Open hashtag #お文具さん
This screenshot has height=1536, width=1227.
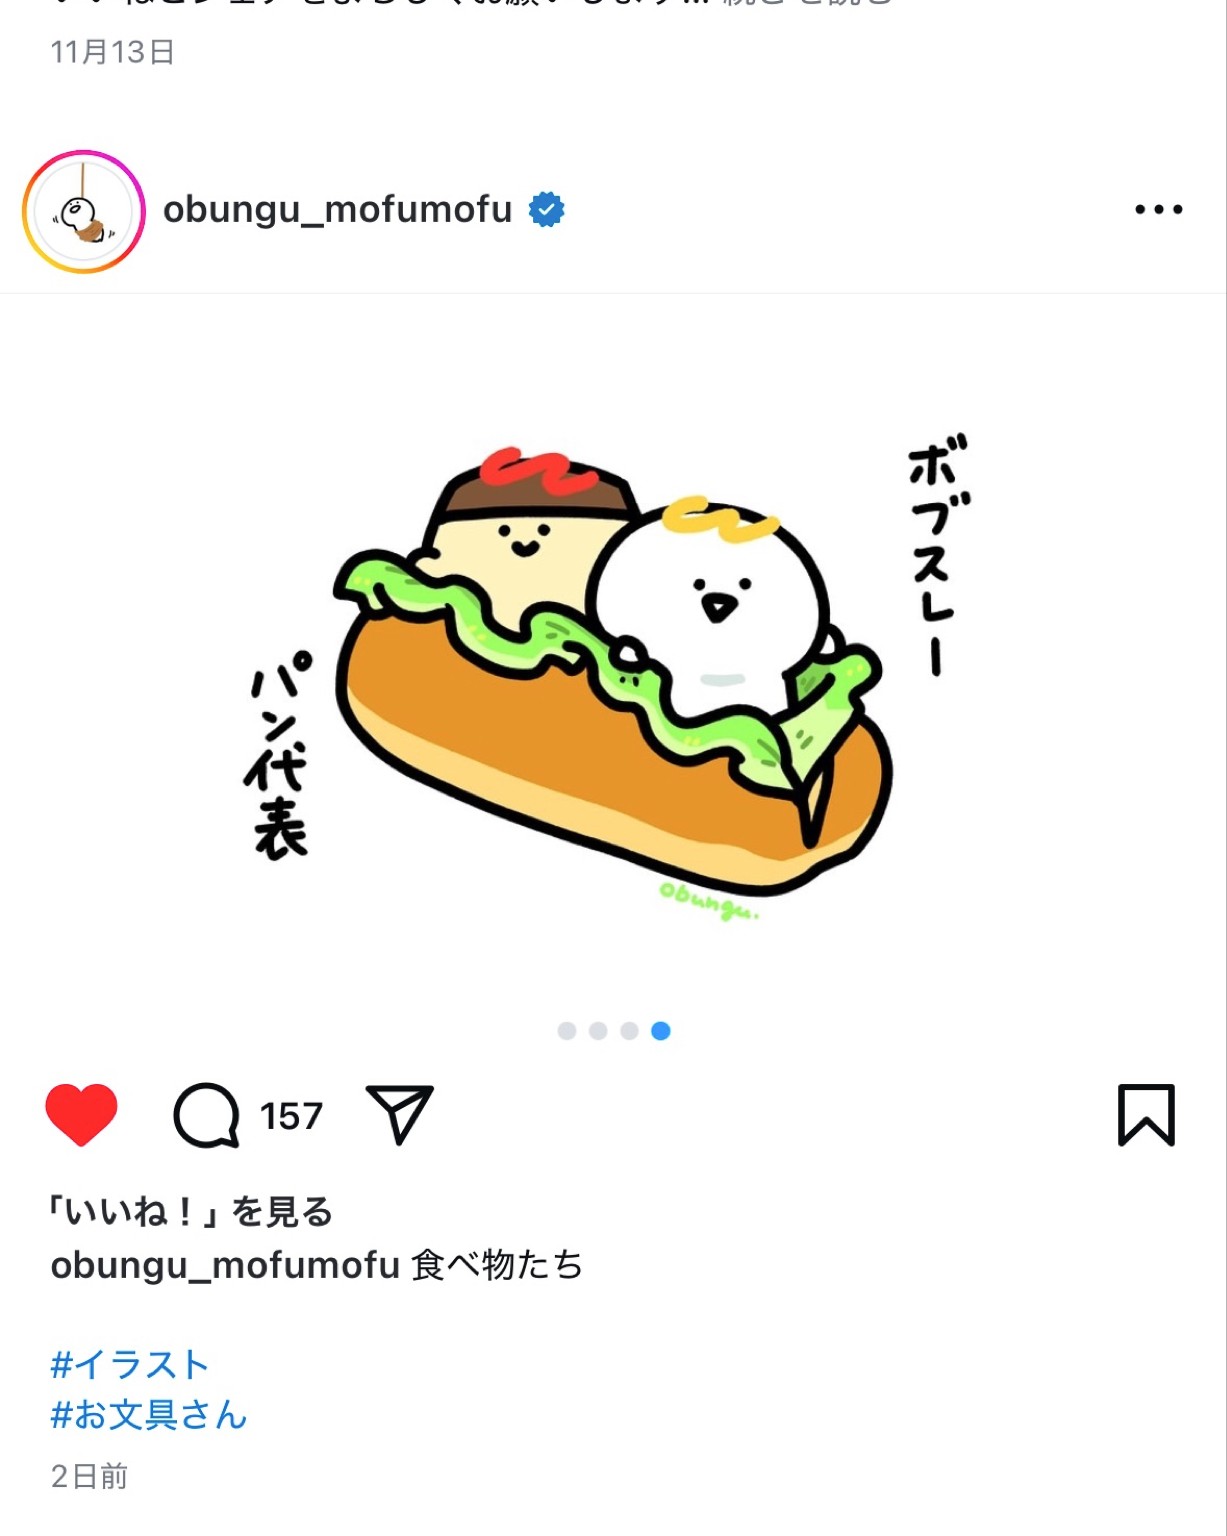click(148, 1415)
